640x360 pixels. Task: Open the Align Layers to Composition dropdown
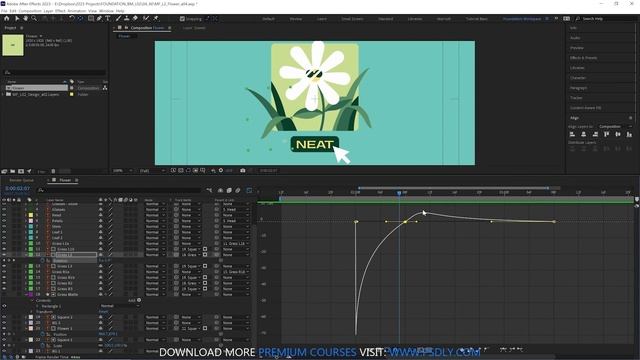[x=615, y=127]
